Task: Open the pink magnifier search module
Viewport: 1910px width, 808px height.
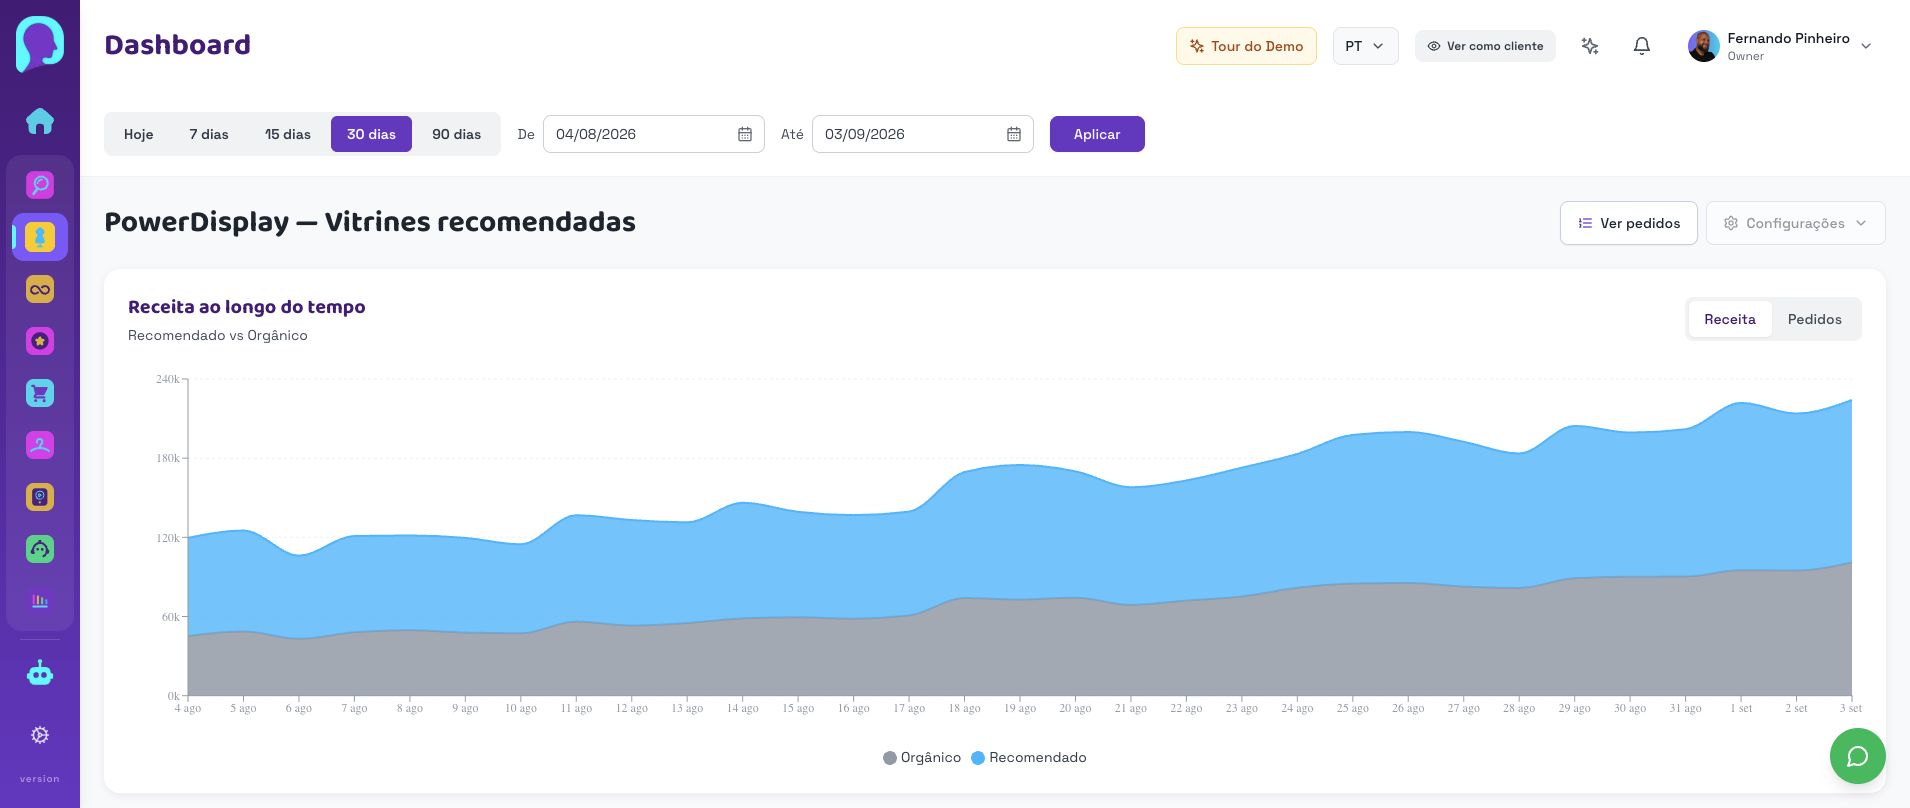Action: click(x=40, y=185)
